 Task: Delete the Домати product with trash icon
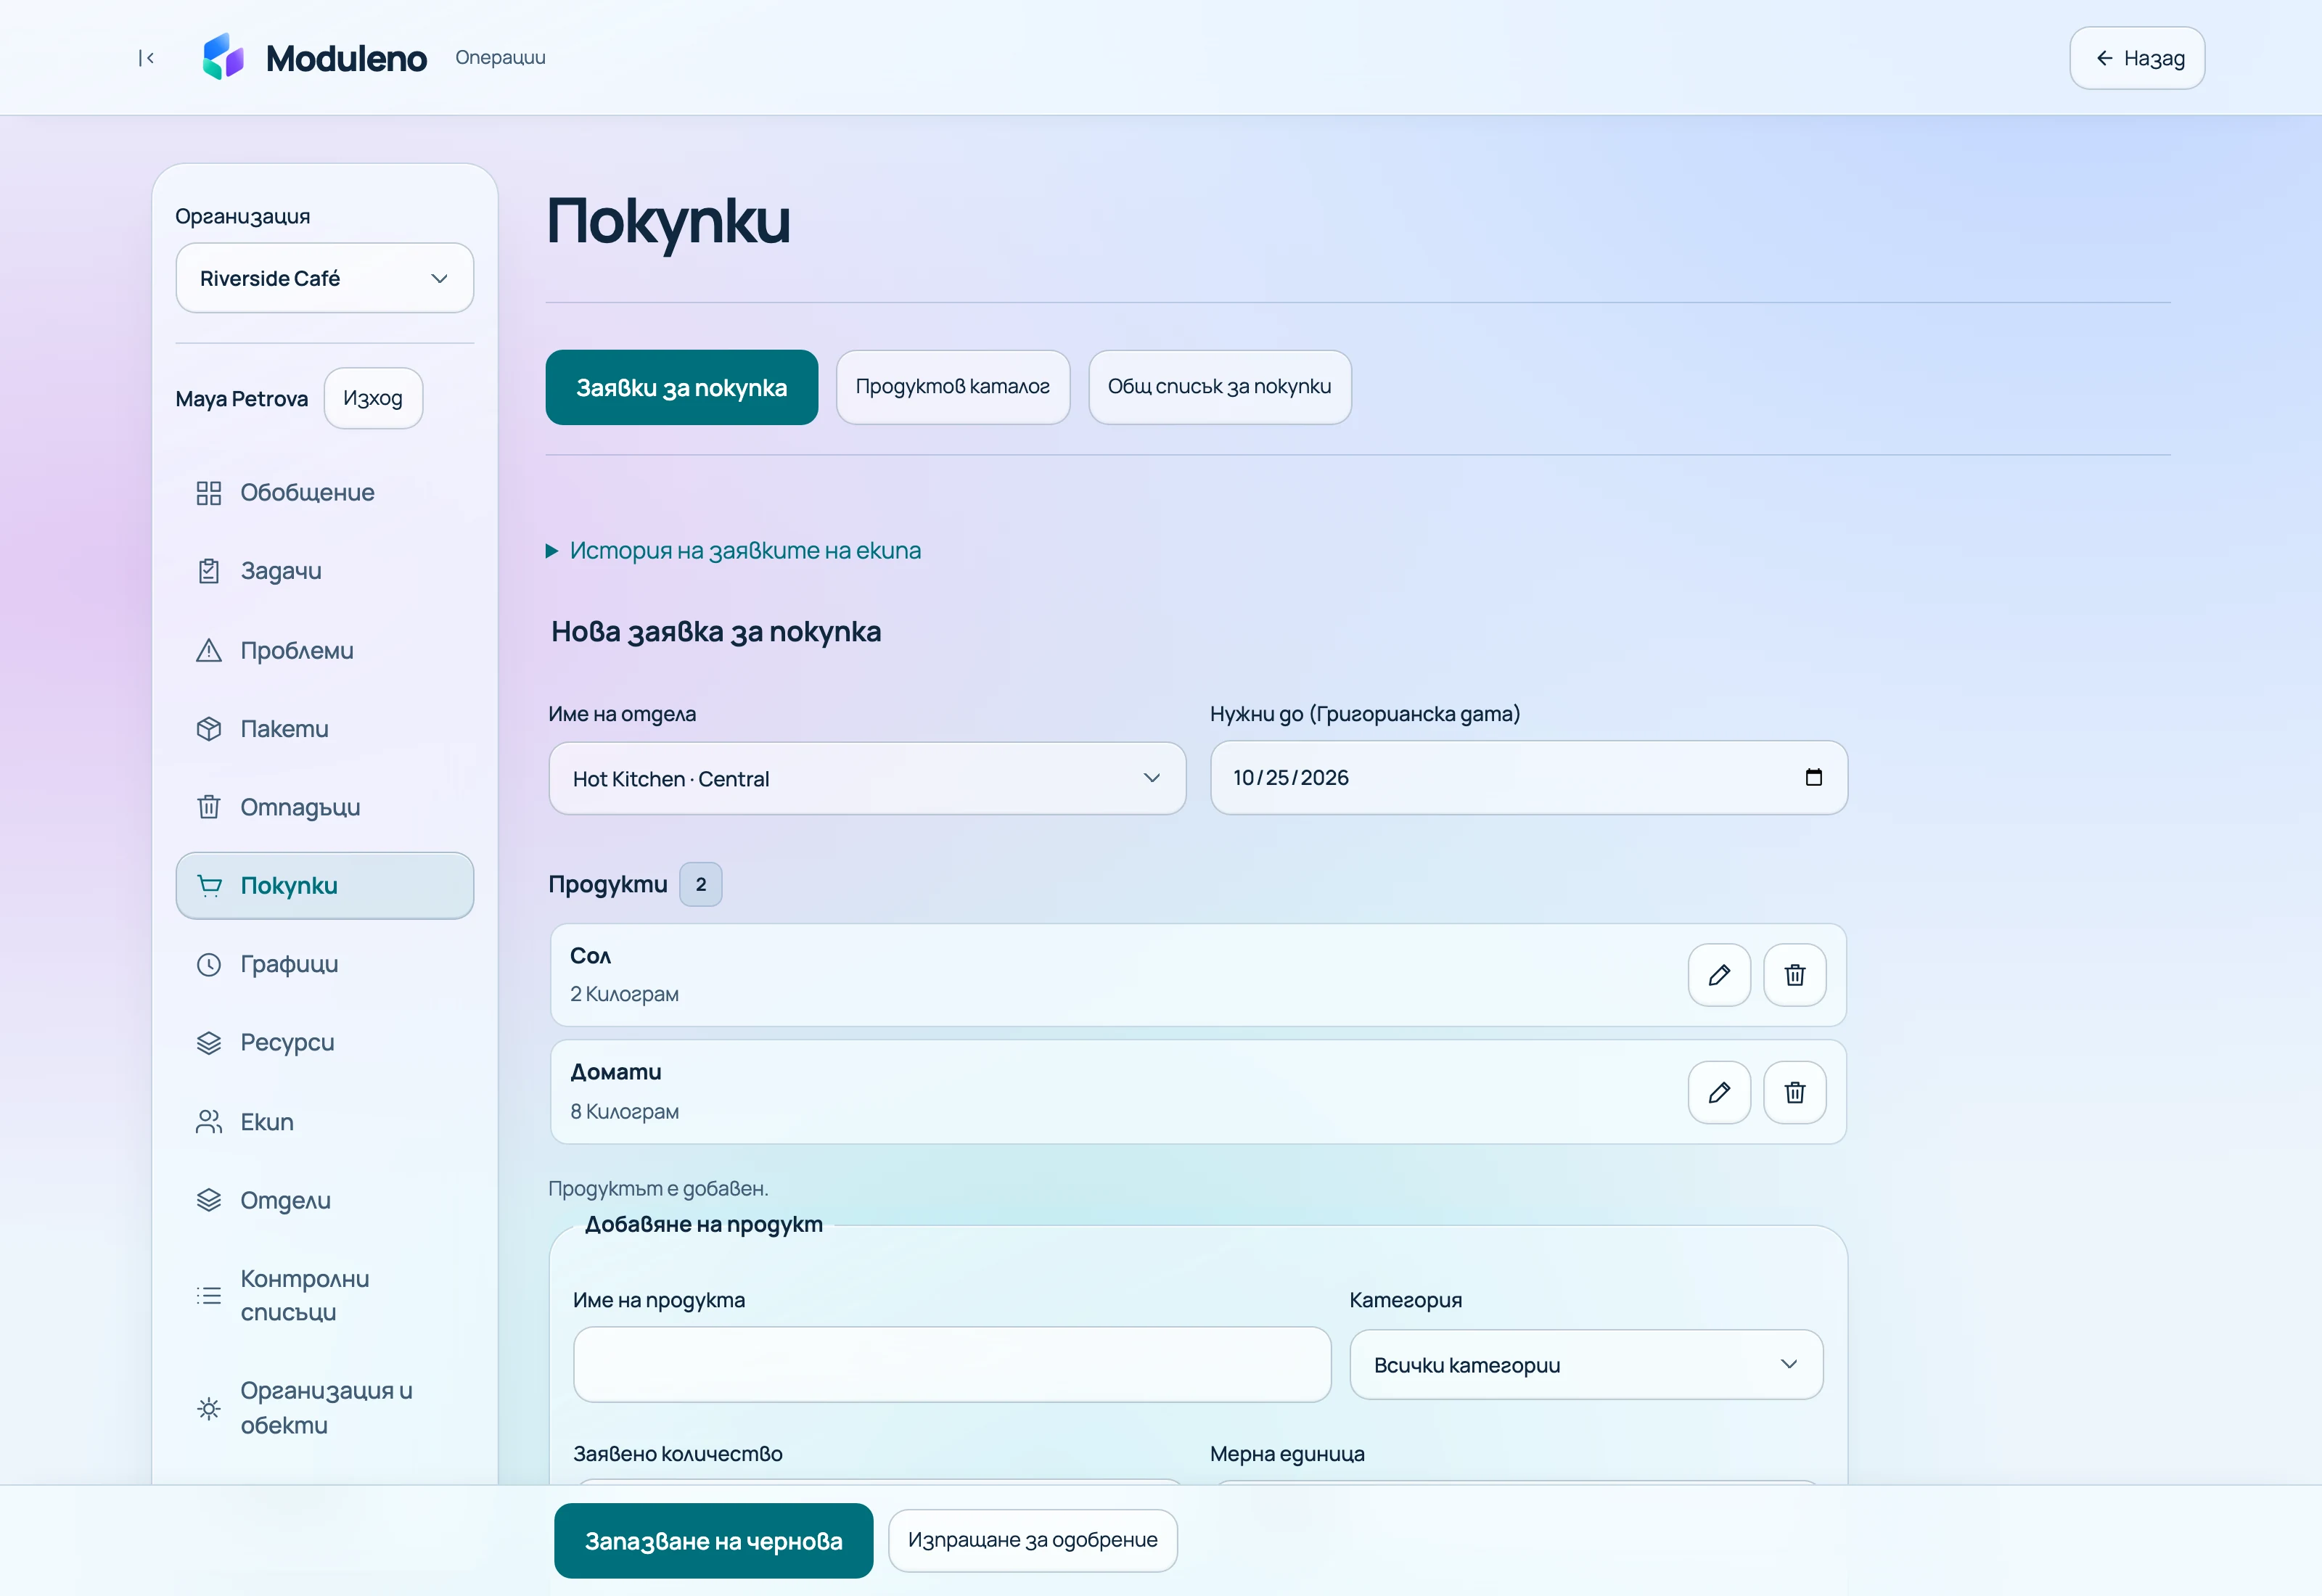tap(1794, 1092)
